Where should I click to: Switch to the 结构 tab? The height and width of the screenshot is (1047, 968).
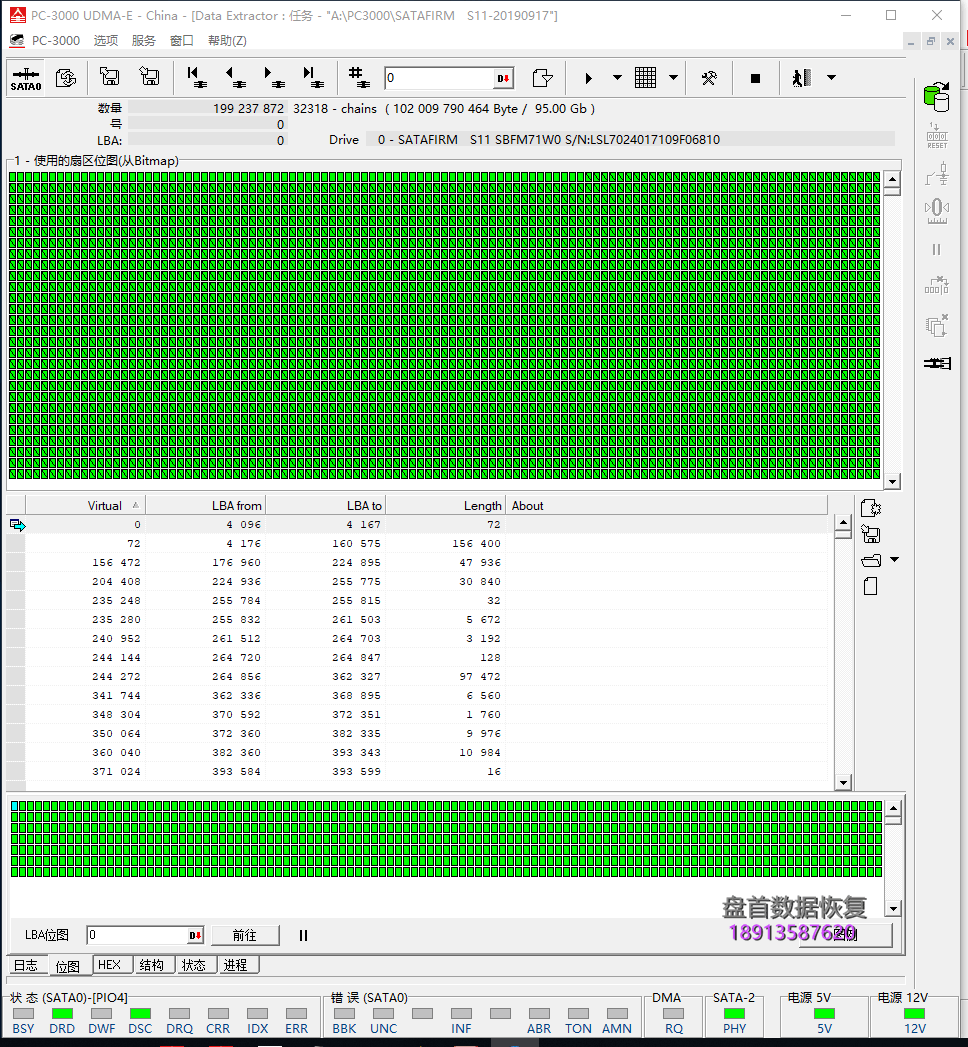[152, 965]
